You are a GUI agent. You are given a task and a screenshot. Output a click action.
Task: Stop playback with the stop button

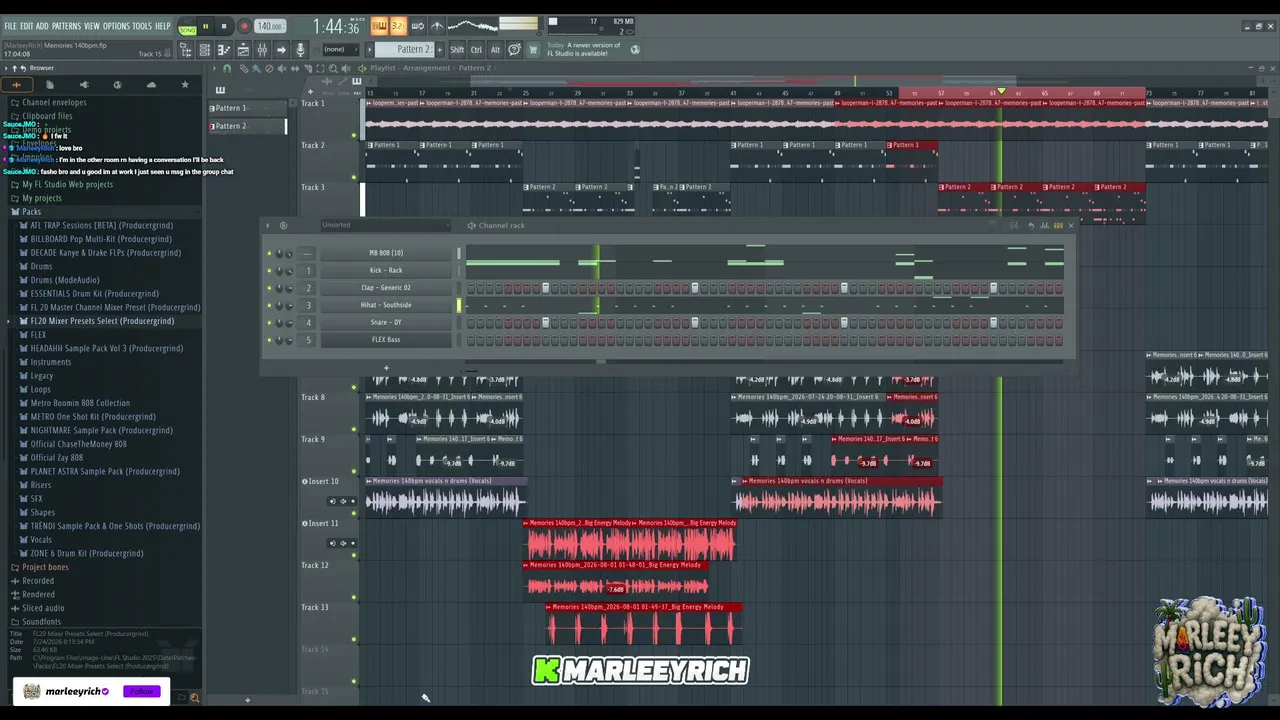[x=224, y=27]
